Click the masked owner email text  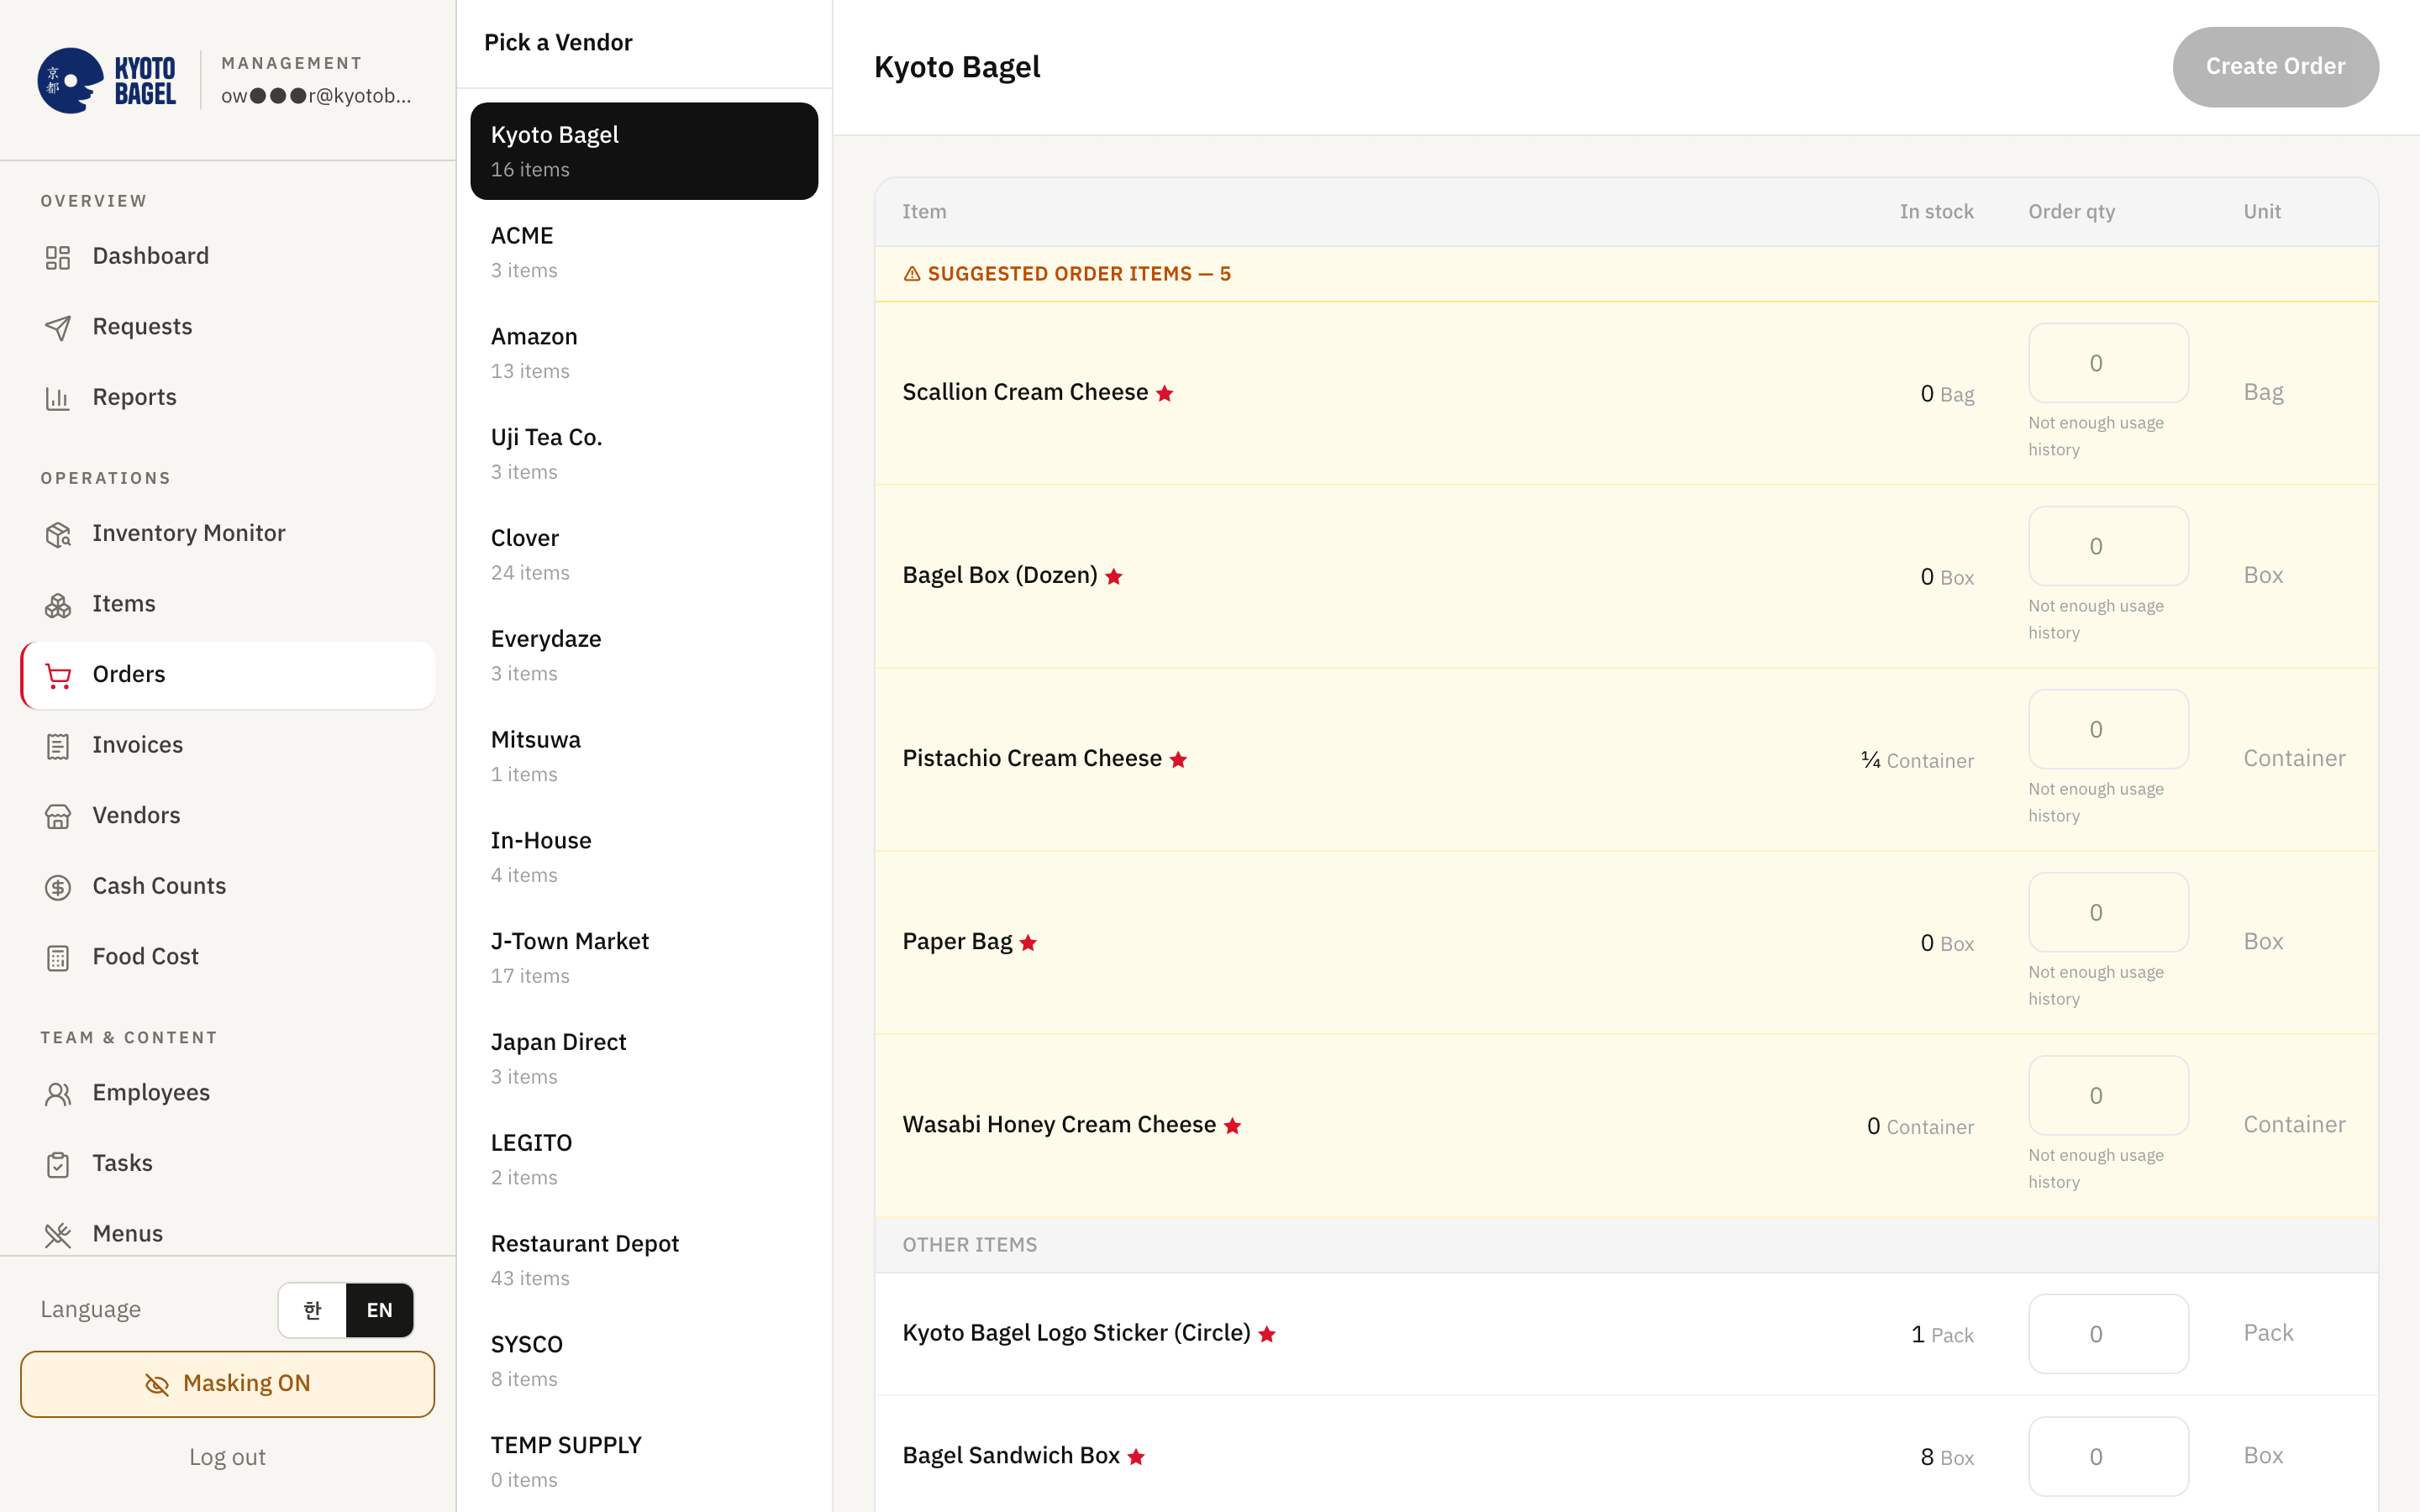[316, 96]
